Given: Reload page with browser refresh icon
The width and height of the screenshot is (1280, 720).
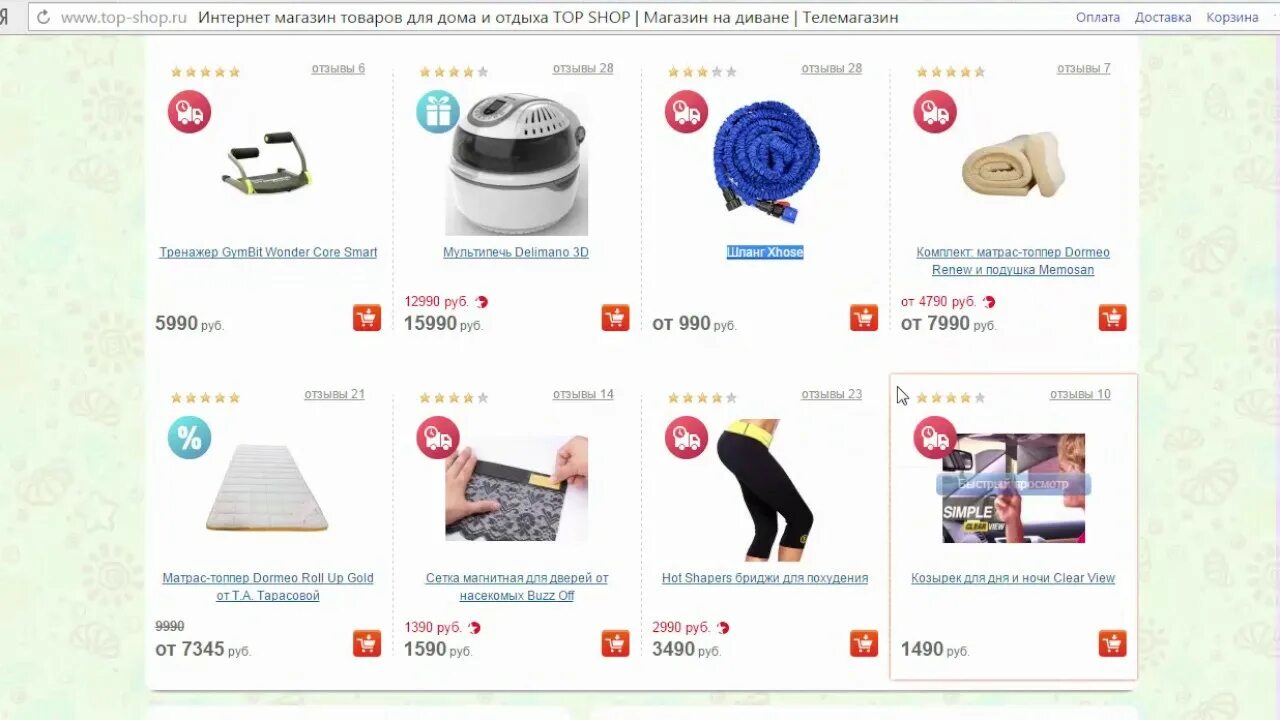Looking at the screenshot, I should 43,17.
